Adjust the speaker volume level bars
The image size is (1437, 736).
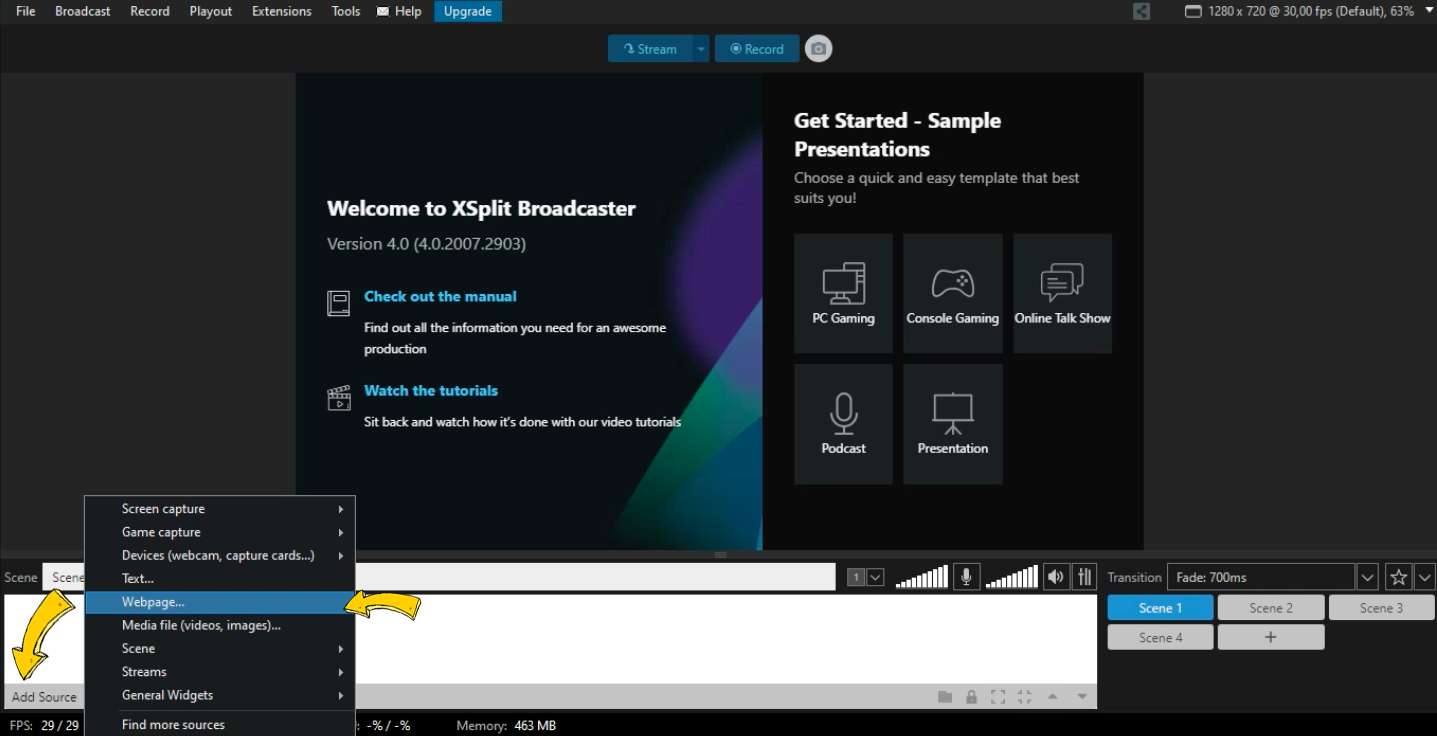(x=1012, y=577)
